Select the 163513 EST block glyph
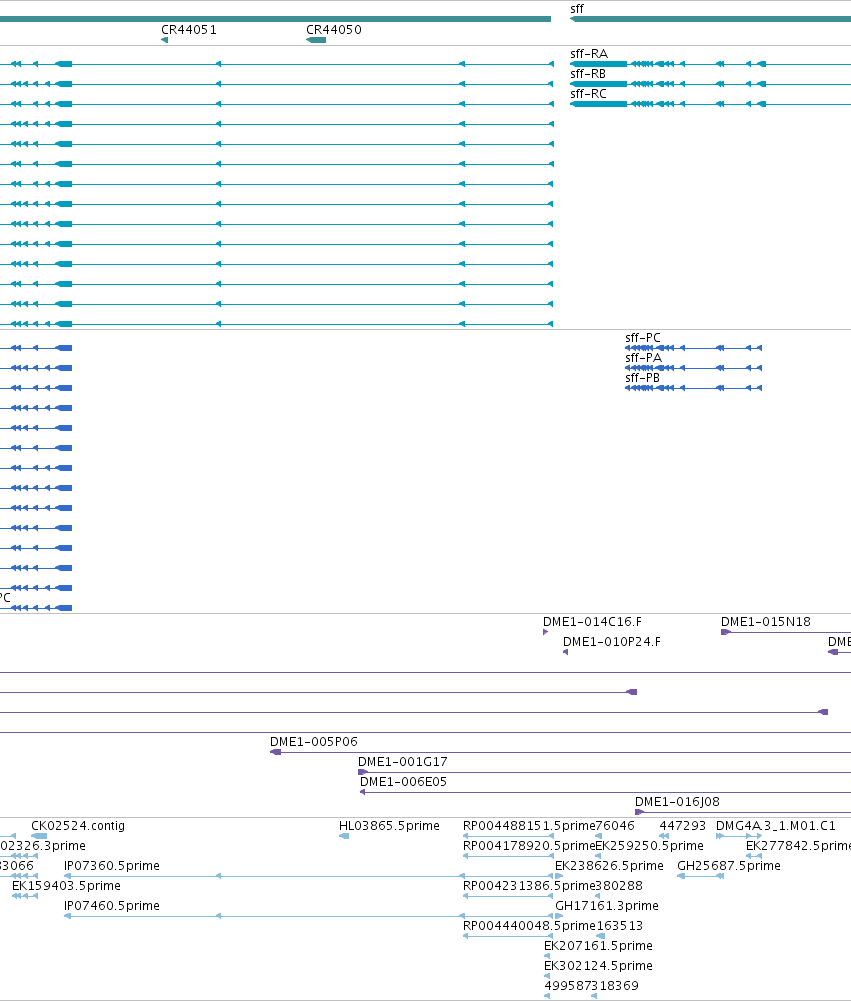Image resolution: width=851 pixels, height=1001 pixels. pos(600,937)
